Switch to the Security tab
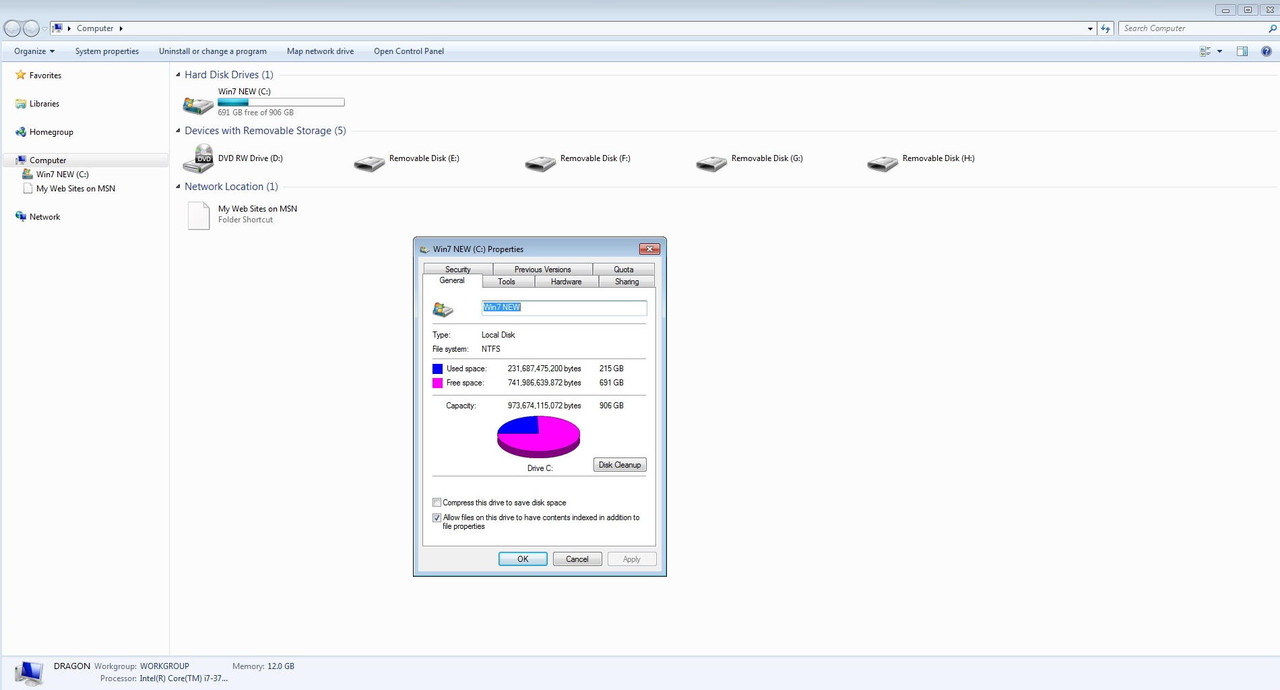The width and height of the screenshot is (1280, 690). click(x=458, y=269)
